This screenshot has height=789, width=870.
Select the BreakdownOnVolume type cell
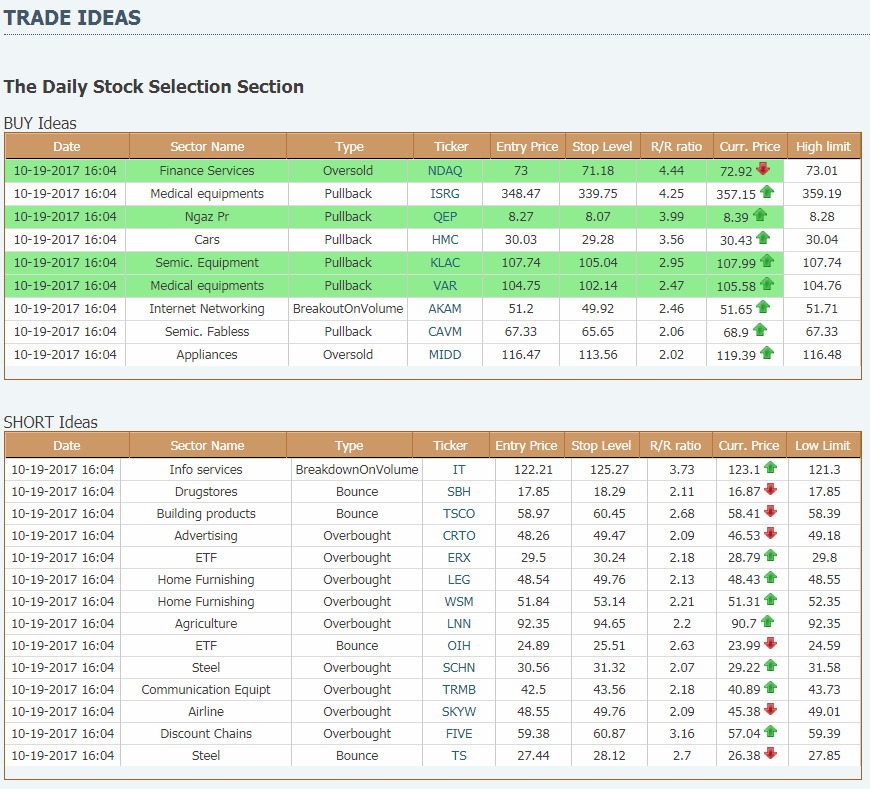point(357,469)
